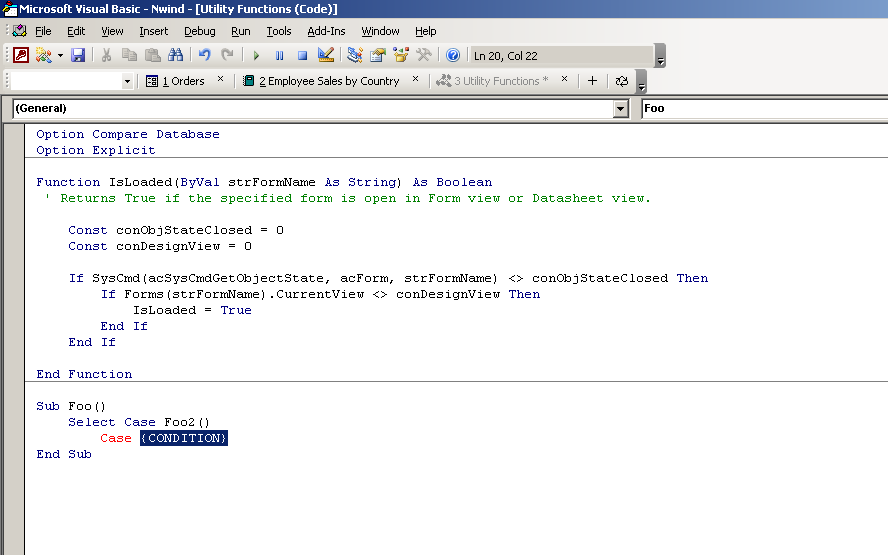This screenshot has width=888, height=555.
Task: Open the Insert Module dropdown arrow
Action: [x=60, y=56]
